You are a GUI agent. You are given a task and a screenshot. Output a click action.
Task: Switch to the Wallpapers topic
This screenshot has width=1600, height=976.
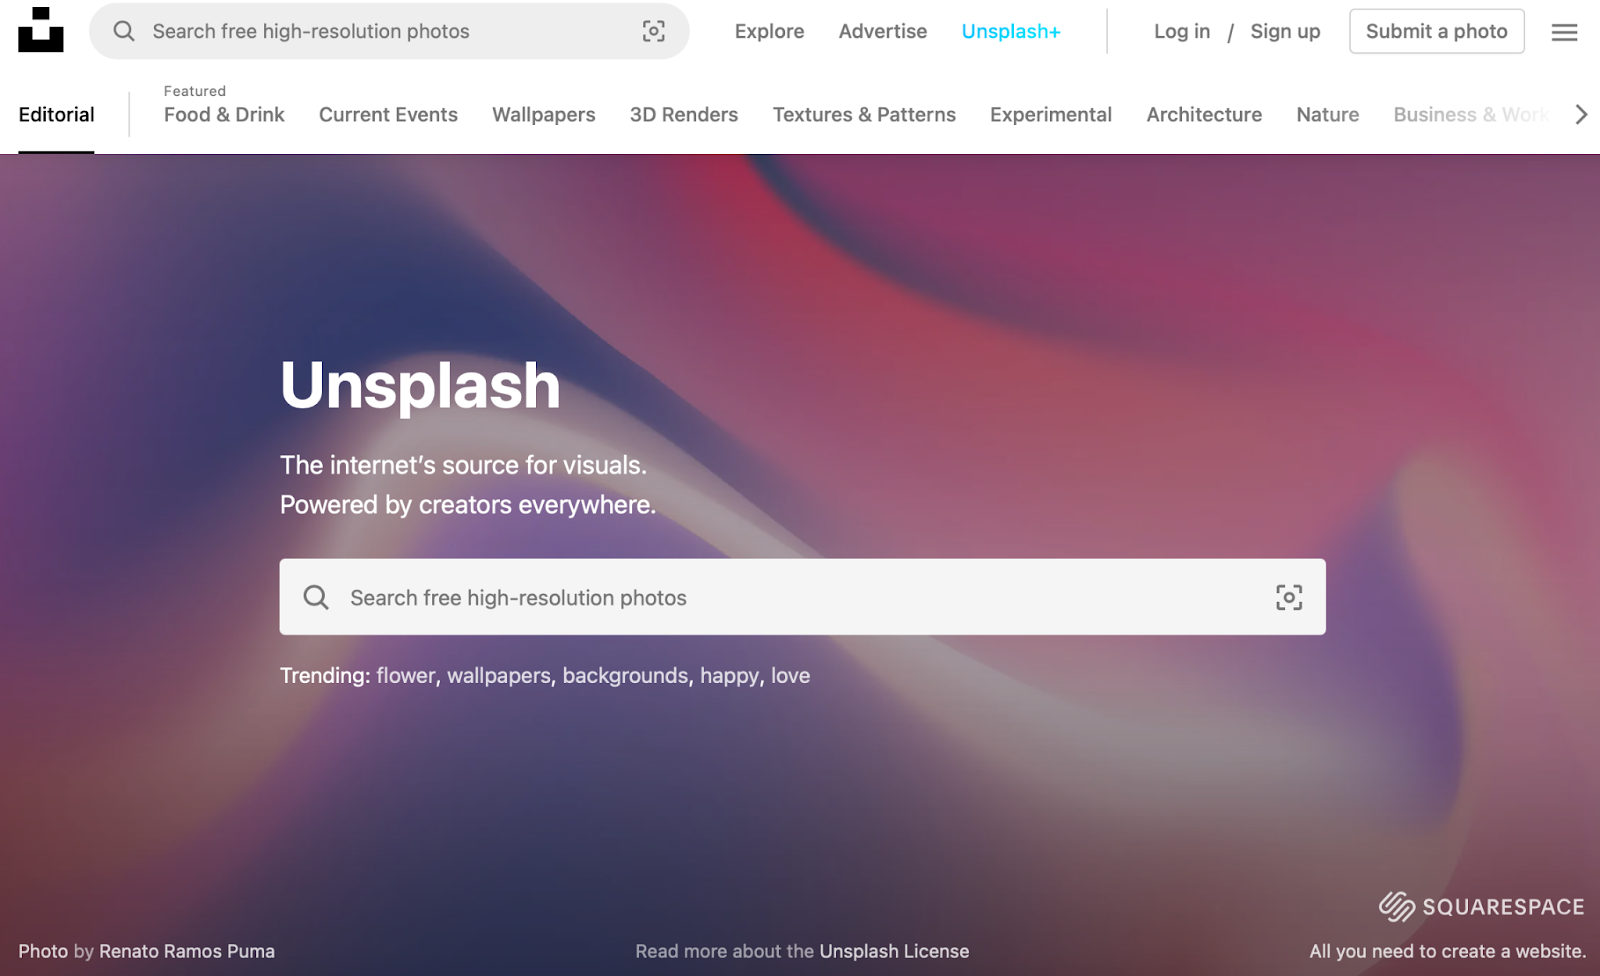coord(543,115)
